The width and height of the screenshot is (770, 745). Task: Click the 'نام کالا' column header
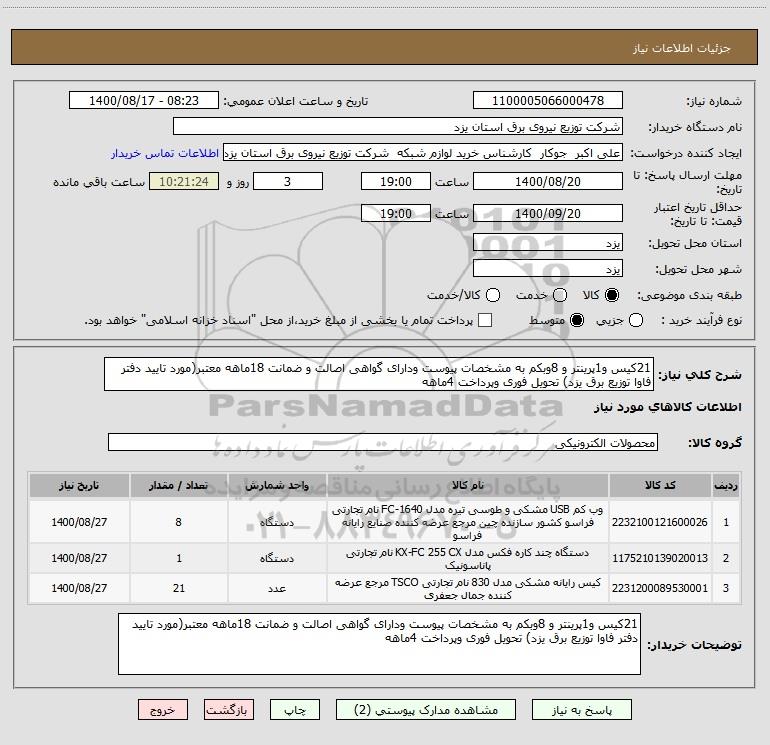(468, 485)
